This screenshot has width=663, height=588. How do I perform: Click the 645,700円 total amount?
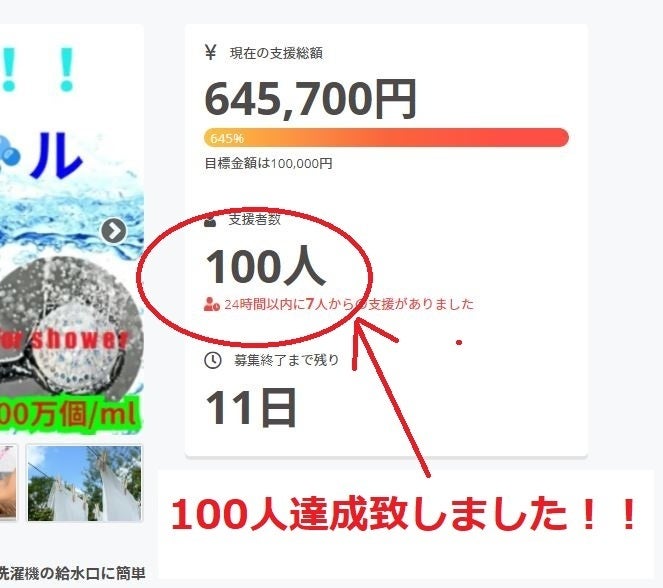coord(311,99)
